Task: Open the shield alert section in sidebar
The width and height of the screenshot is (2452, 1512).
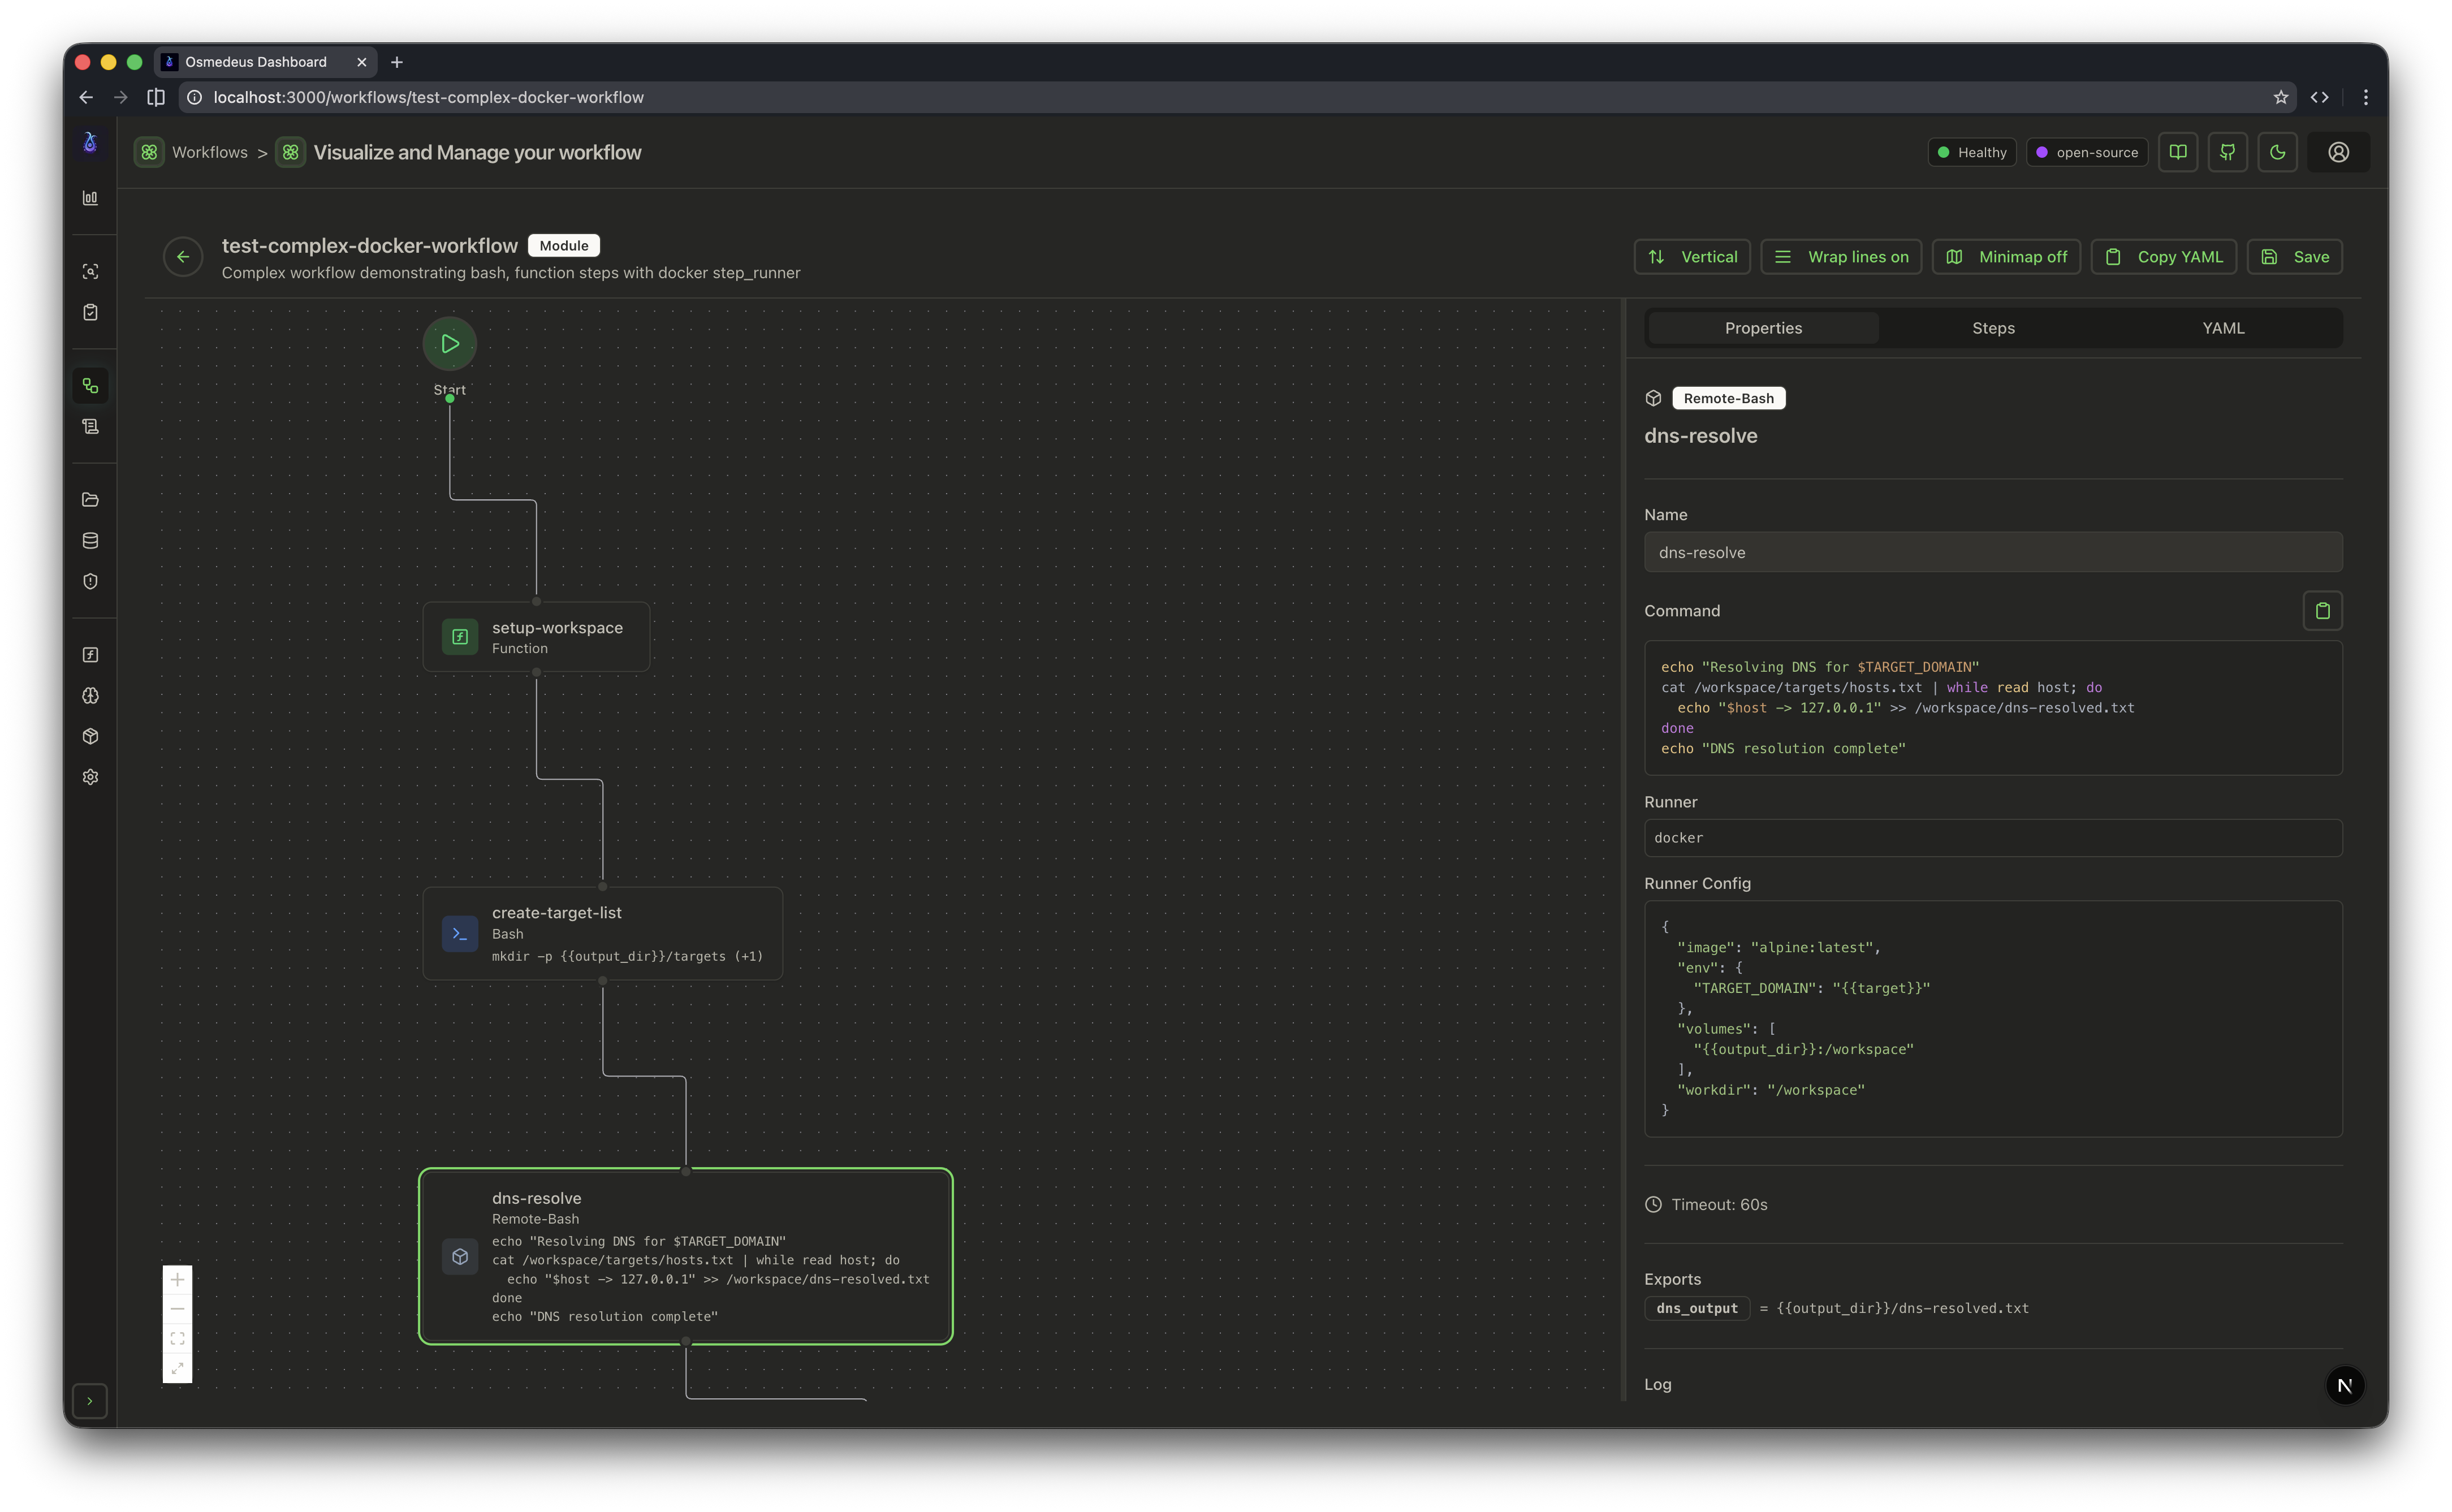Action: point(91,581)
